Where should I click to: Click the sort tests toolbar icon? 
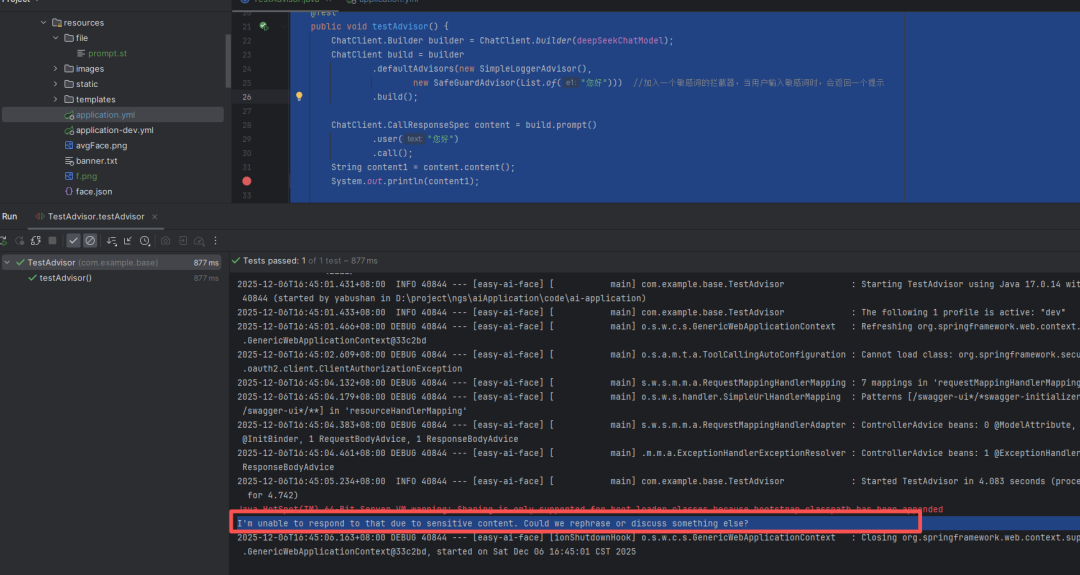[109, 241]
